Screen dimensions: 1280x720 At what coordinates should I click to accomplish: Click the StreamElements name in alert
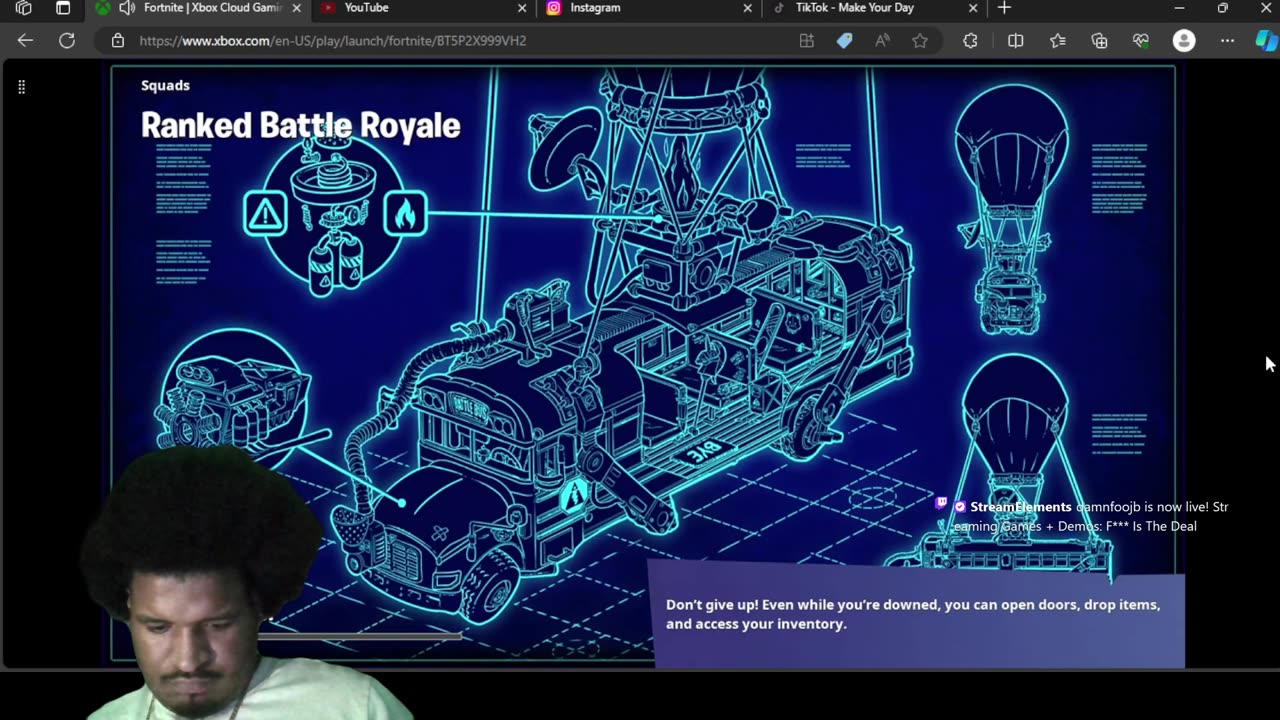pyautogui.click(x=1020, y=507)
